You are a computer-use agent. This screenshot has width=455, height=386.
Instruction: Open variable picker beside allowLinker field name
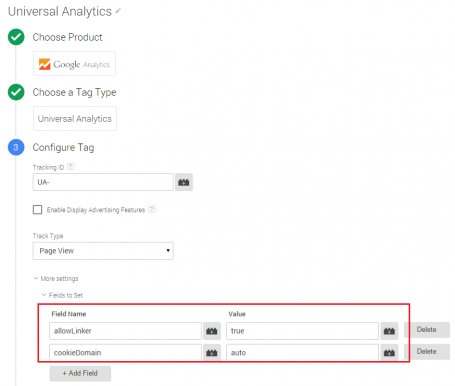click(212, 331)
